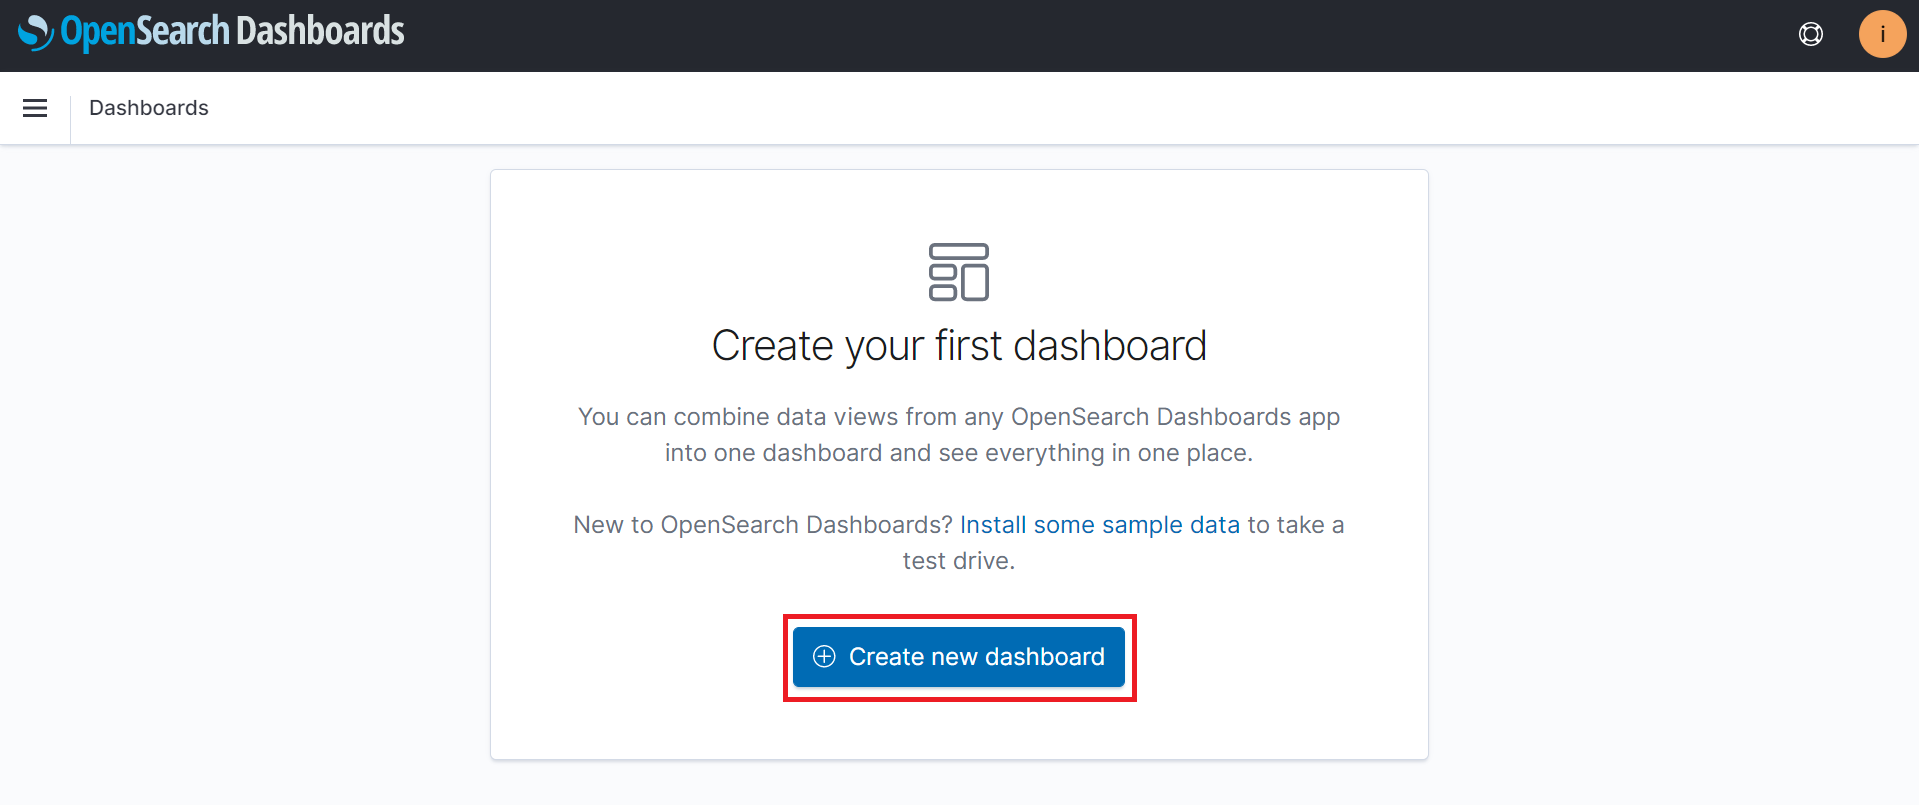The image size is (1919, 805).
Task: Click the word OpenSearch in the top logo
Action: pyautogui.click(x=145, y=32)
